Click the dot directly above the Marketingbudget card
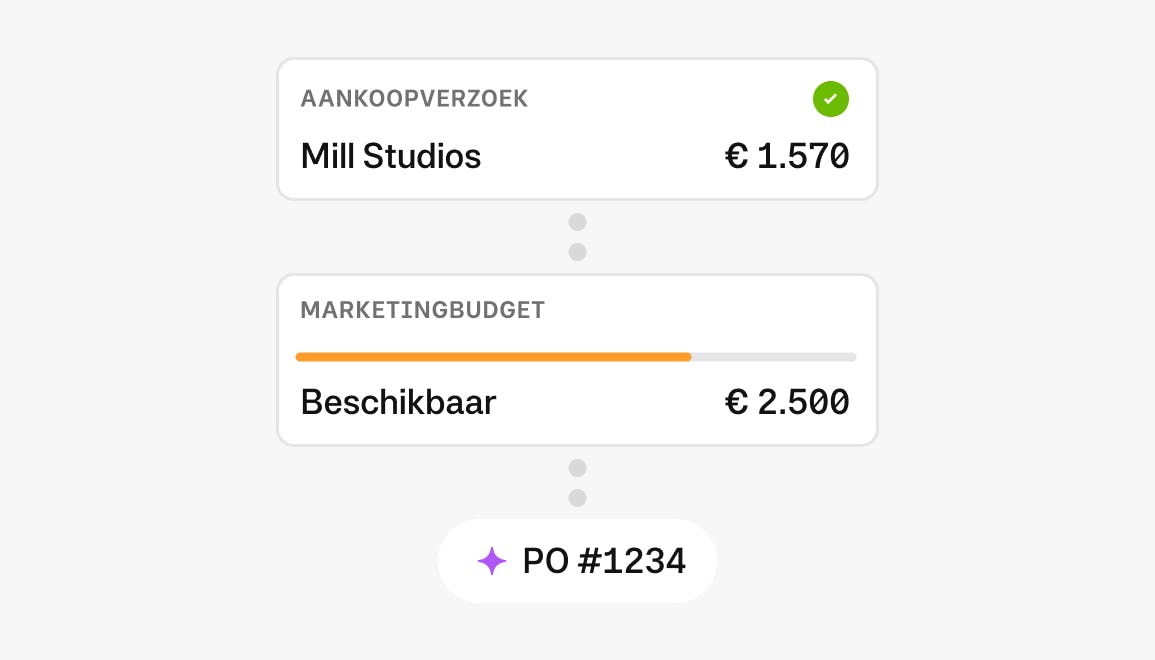Image resolution: width=1155 pixels, height=660 pixels. click(577, 252)
